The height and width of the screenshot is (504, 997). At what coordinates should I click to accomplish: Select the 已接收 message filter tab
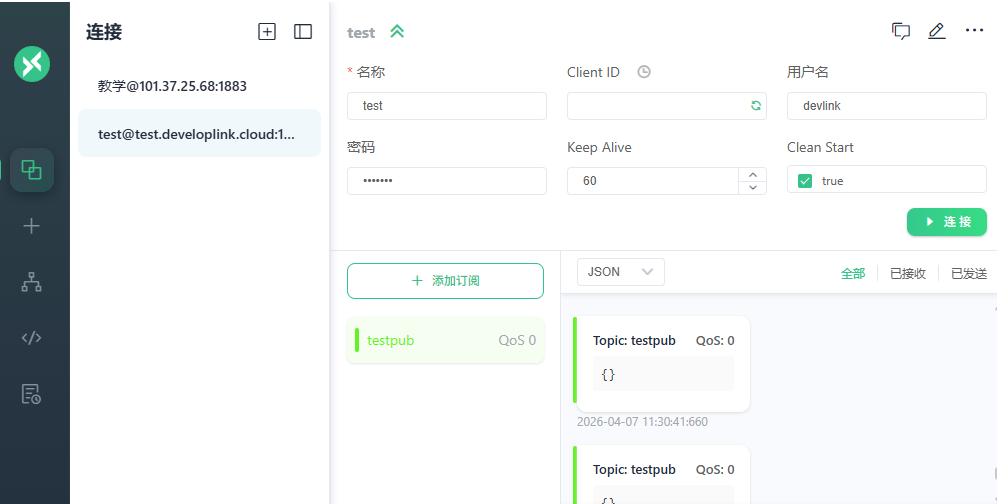[908, 273]
